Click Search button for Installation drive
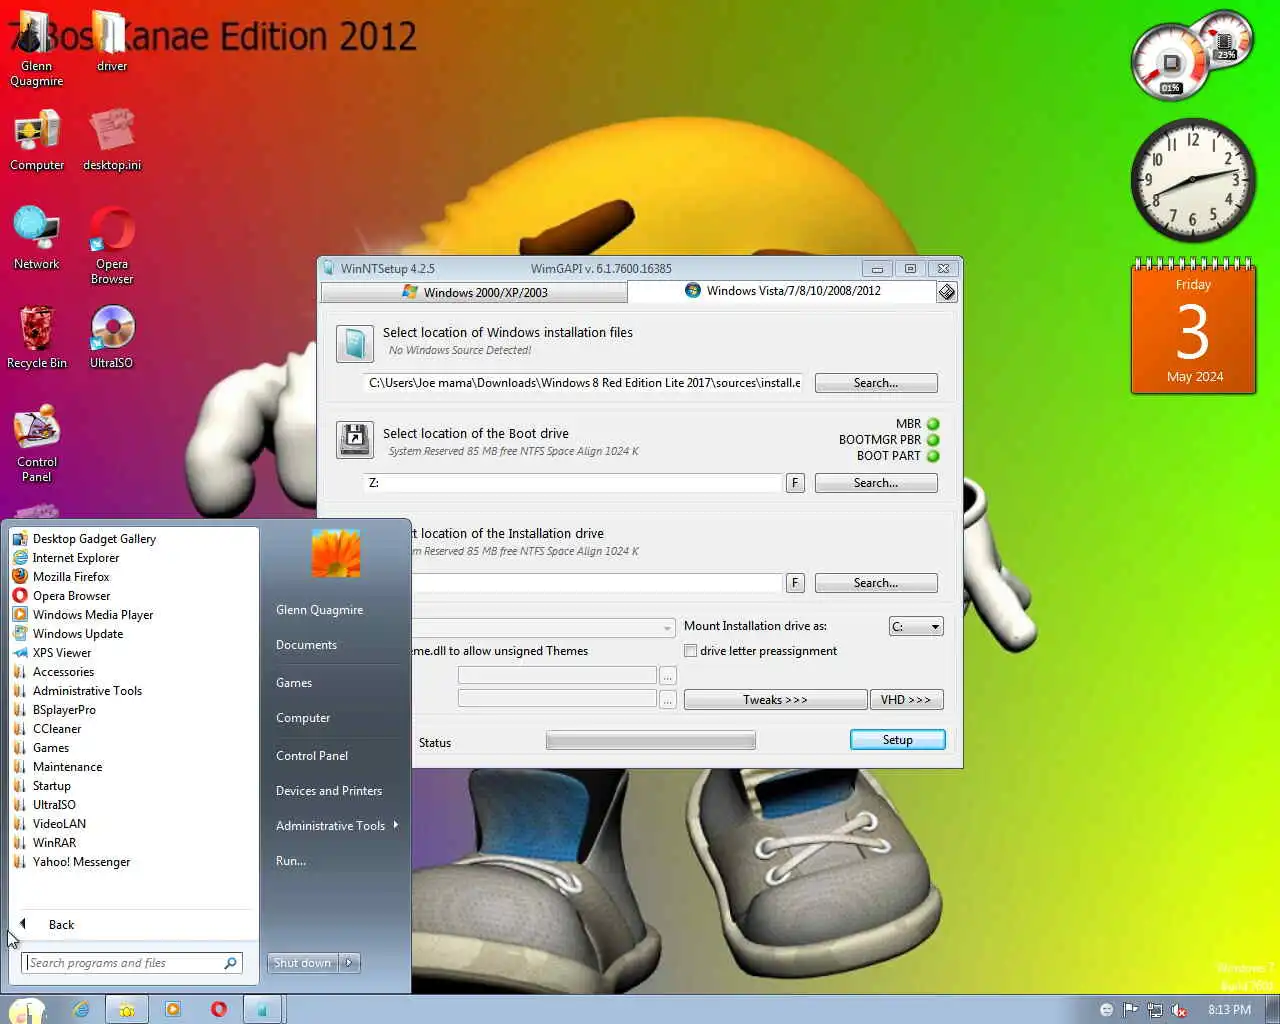 pyautogui.click(x=876, y=583)
